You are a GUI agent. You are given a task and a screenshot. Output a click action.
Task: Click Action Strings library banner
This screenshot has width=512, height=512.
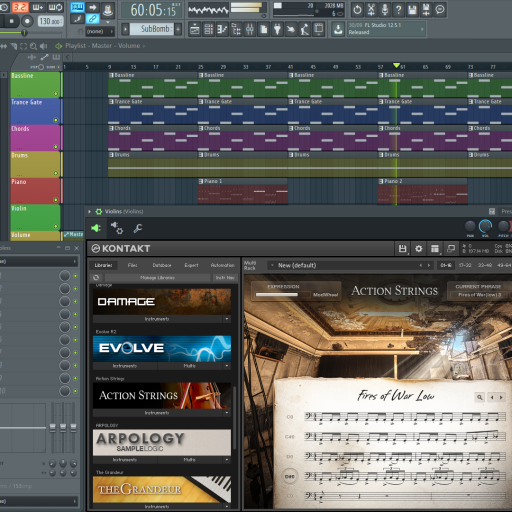click(x=162, y=395)
